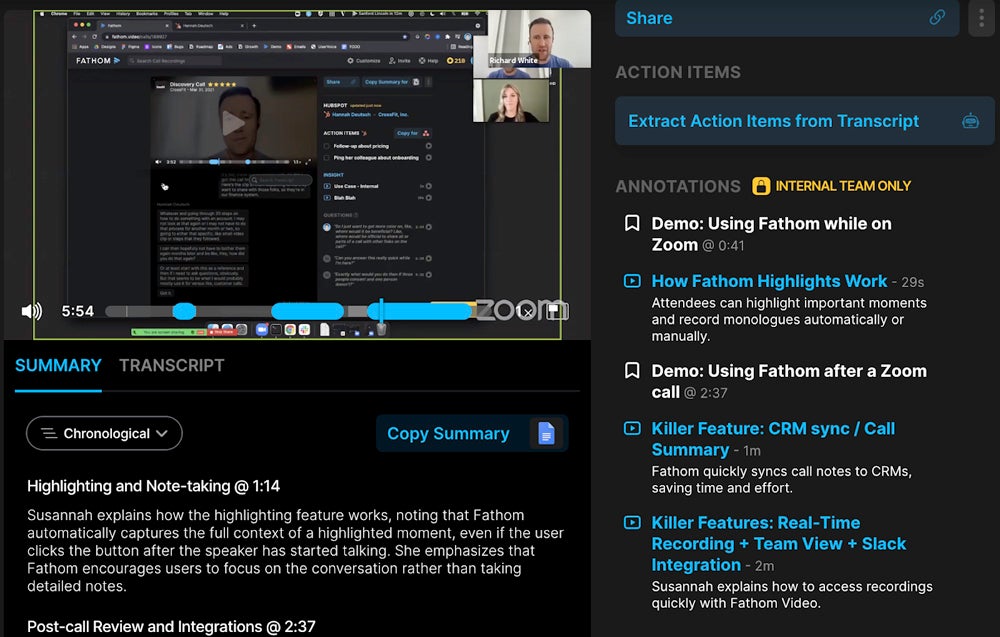Toggle fullscreen on the video player
Image resolution: width=1000 pixels, height=637 pixels.
(x=553, y=311)
